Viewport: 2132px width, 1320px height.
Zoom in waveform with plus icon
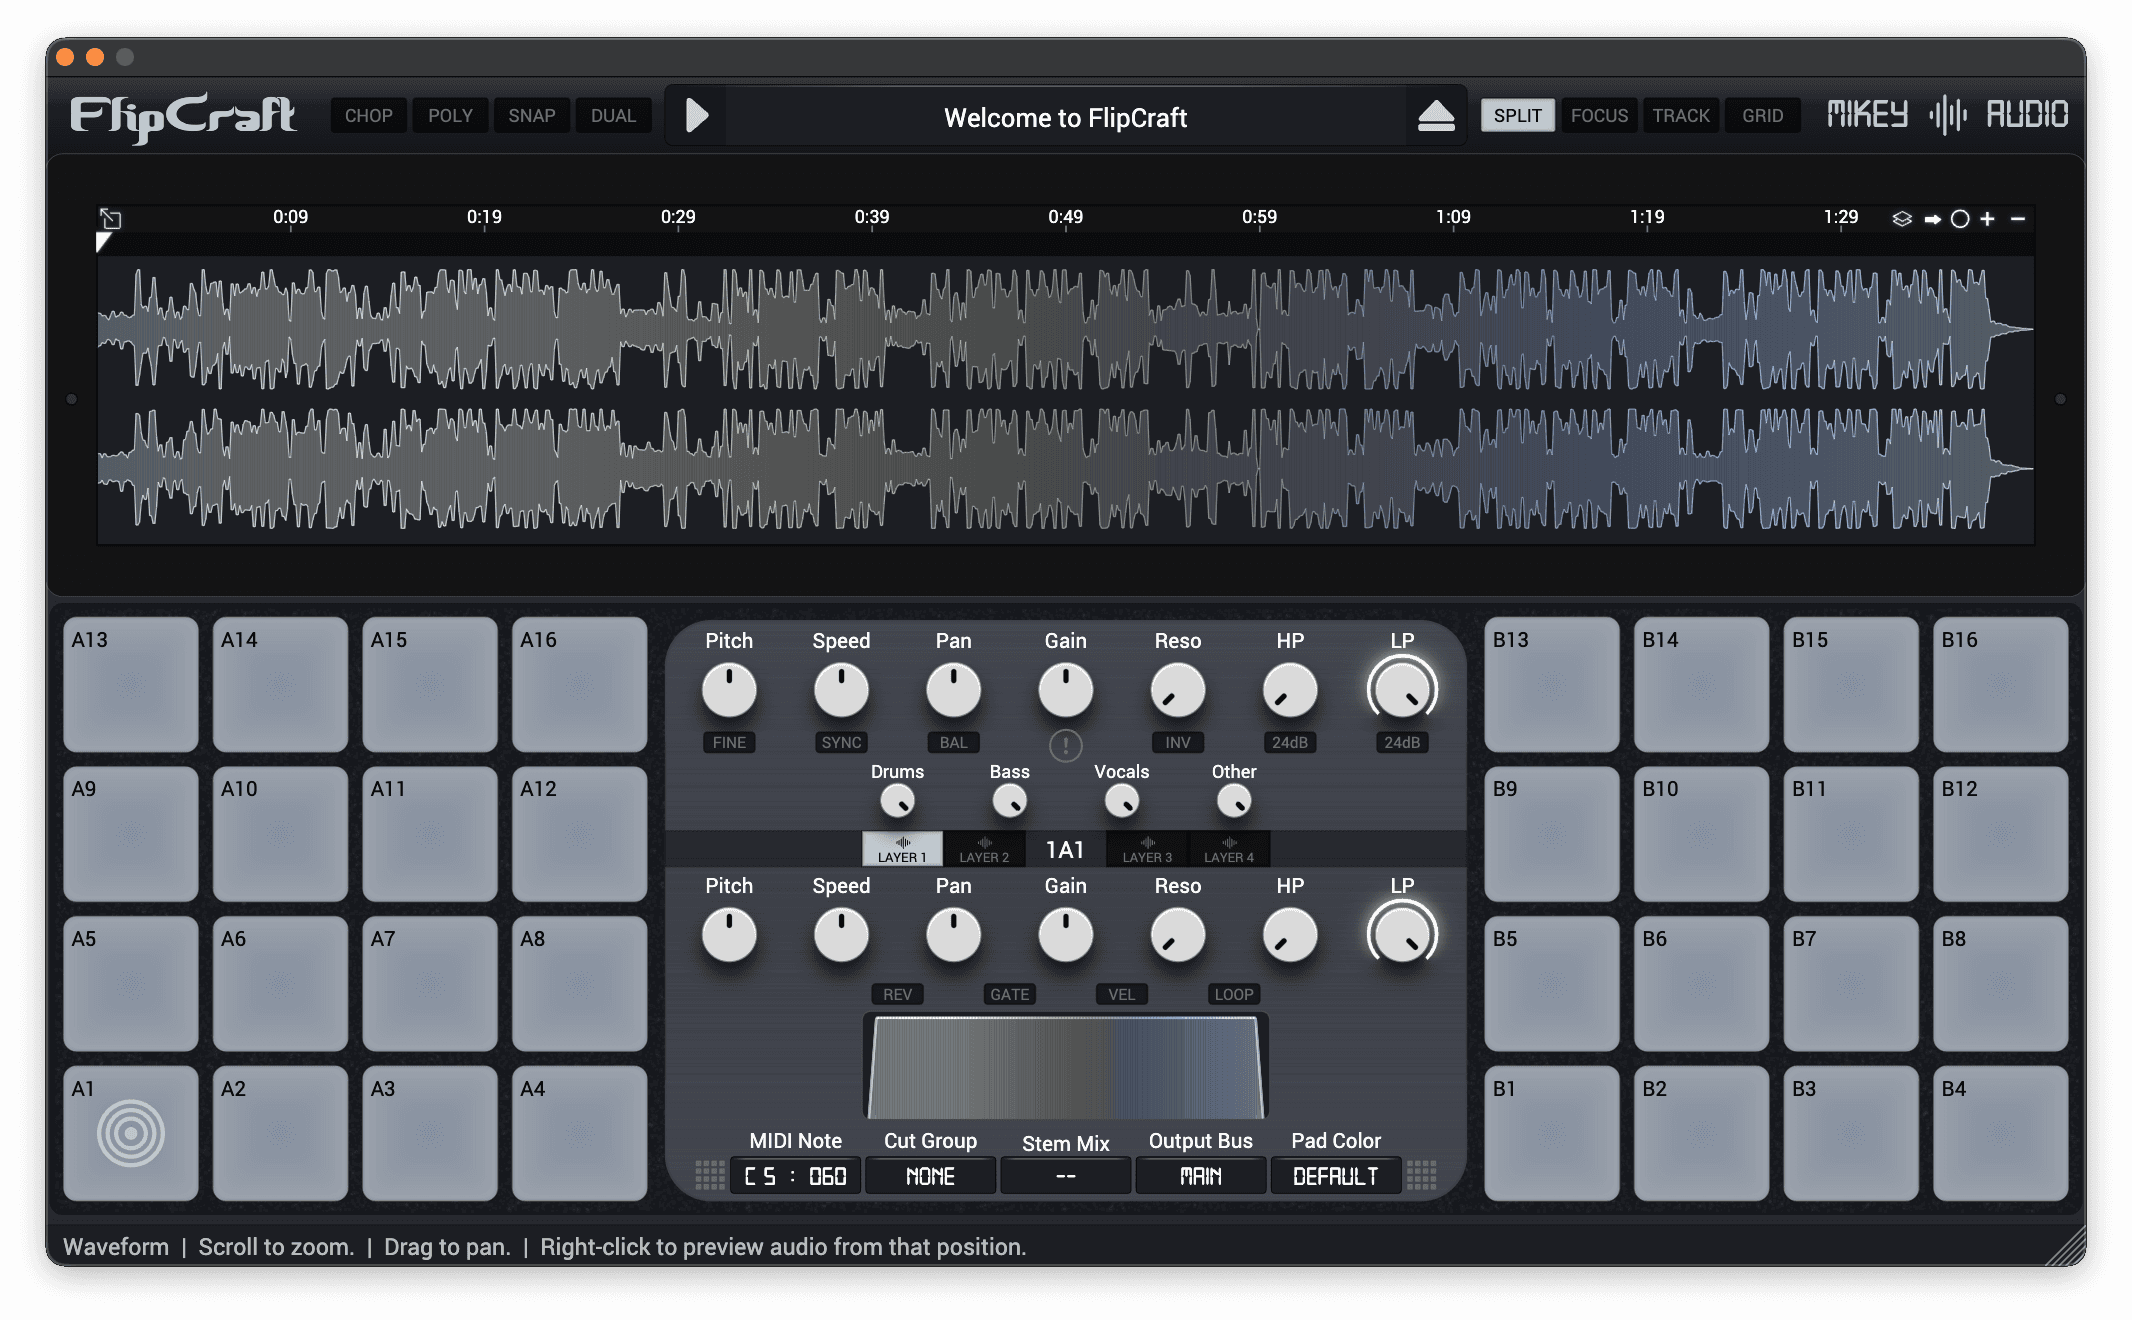(1988, 219)
